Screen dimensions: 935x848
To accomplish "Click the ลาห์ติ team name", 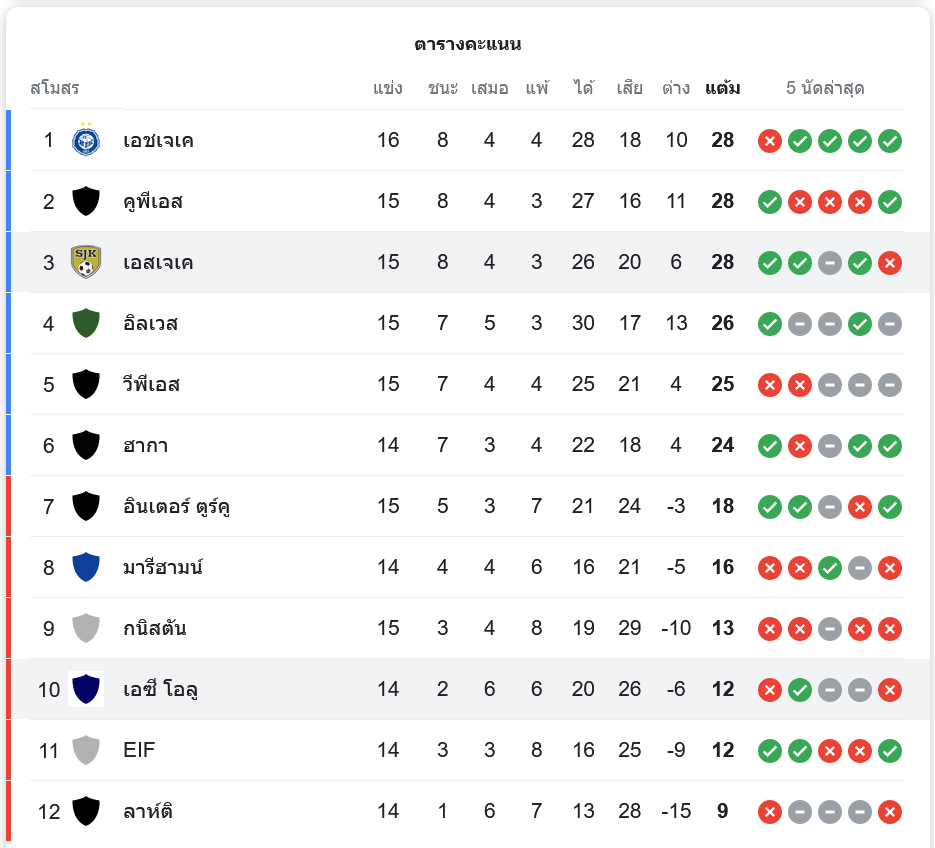I will pos(148,811).
